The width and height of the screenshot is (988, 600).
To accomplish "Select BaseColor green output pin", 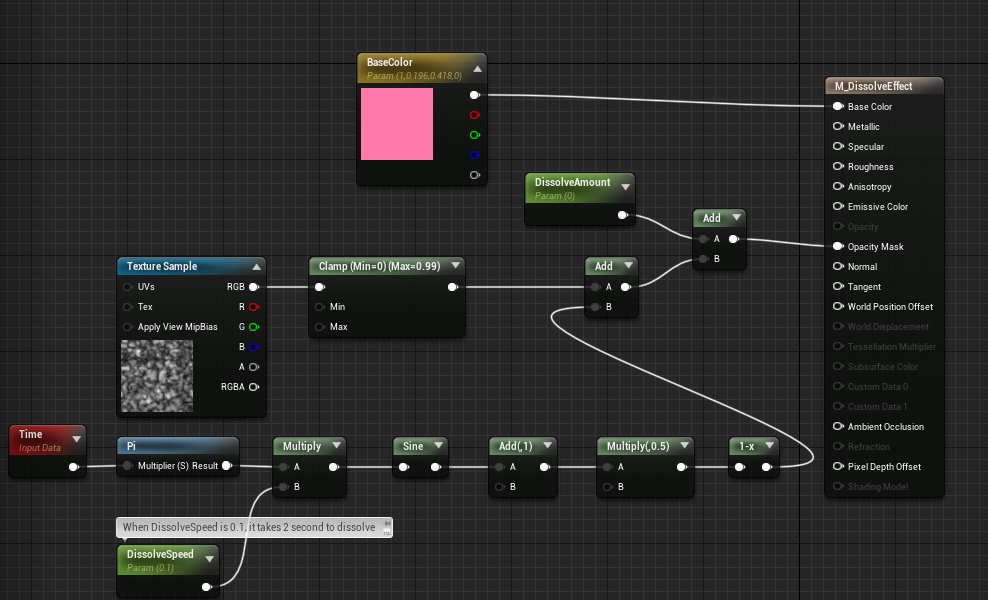I will 474,135.
